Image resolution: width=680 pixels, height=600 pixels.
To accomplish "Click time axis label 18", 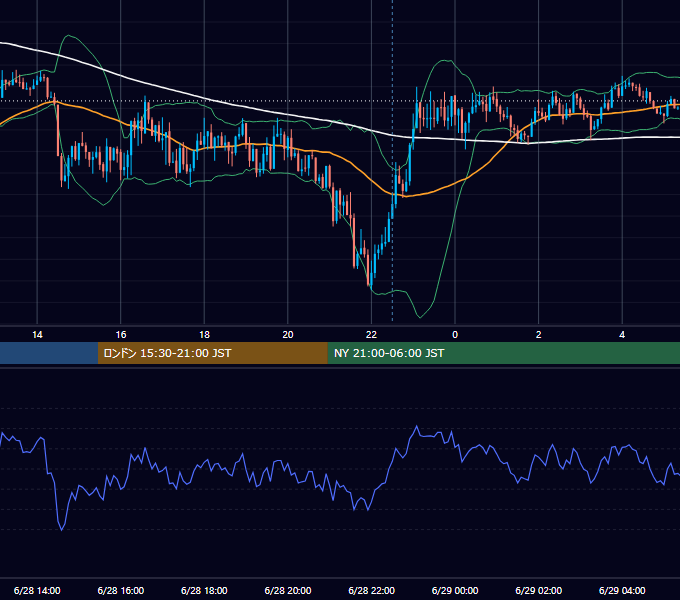I will pos(204,335).
